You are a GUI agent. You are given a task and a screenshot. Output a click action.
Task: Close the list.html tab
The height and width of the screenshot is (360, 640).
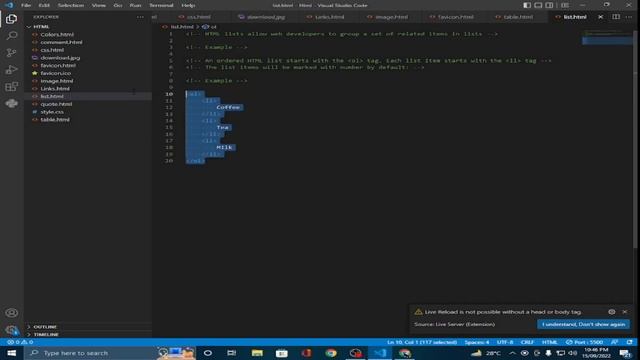pyautogui.click(x=600, y=17)
